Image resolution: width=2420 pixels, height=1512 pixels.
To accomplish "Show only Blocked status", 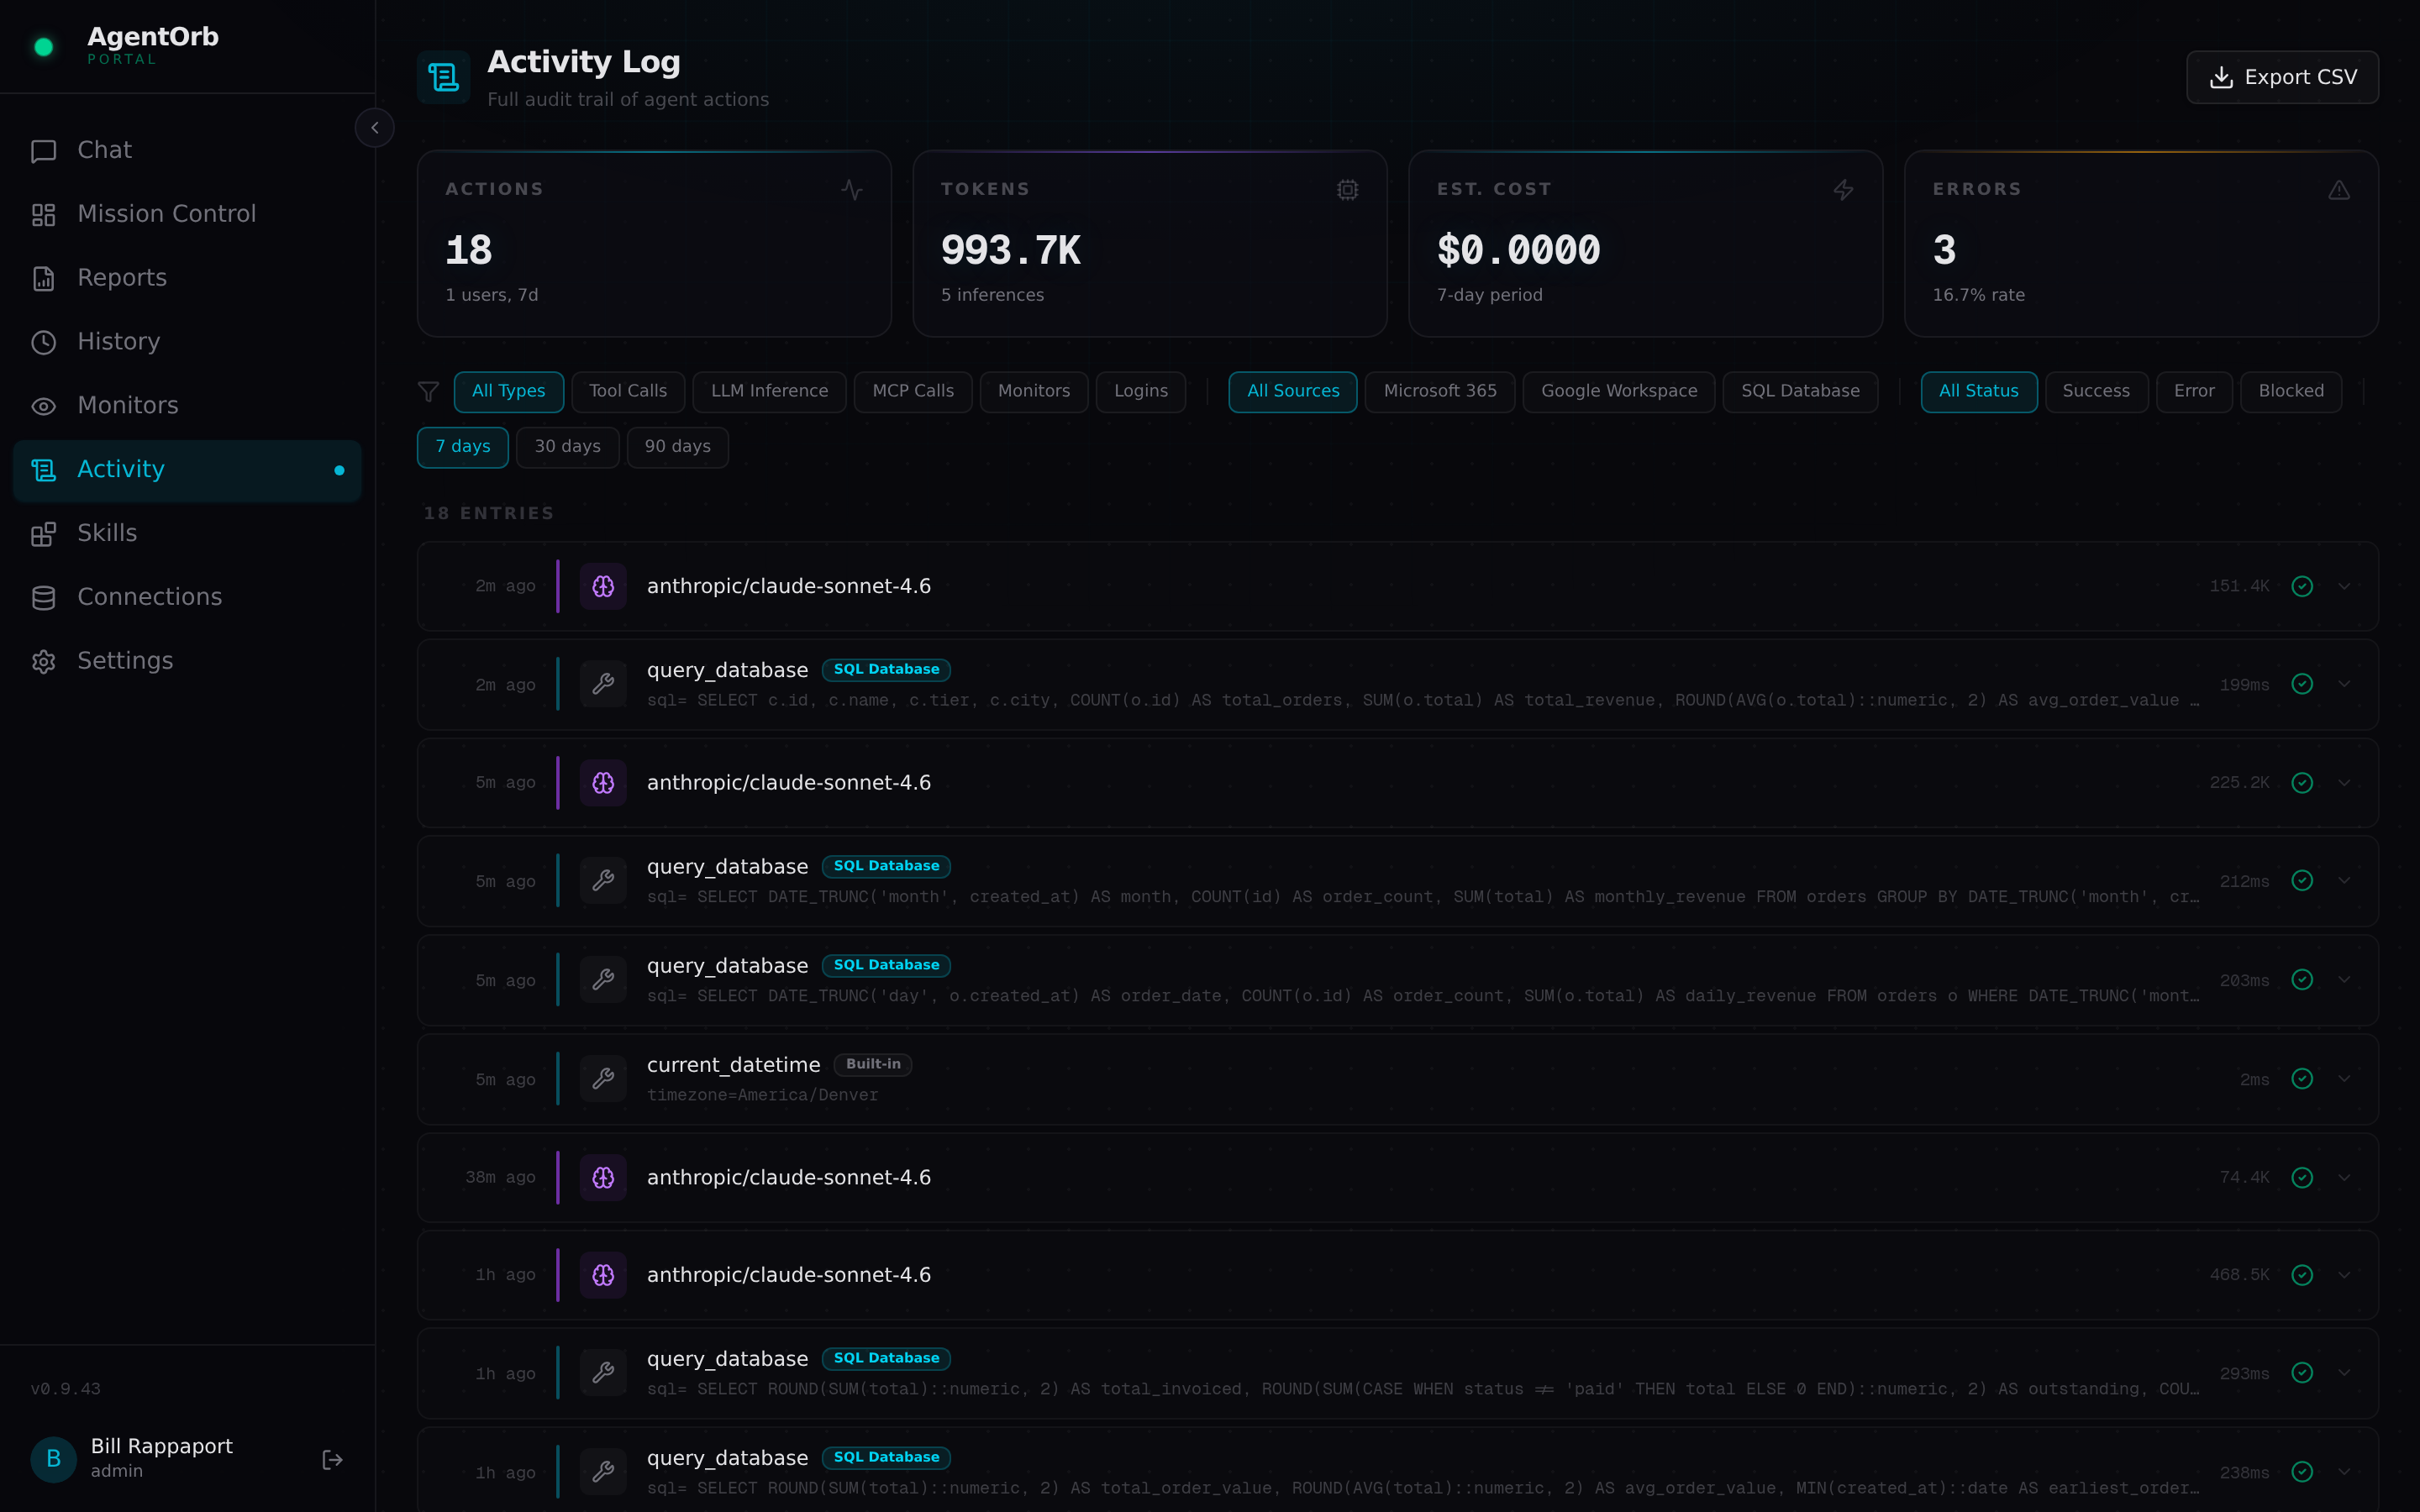I will coord(2291,391).
